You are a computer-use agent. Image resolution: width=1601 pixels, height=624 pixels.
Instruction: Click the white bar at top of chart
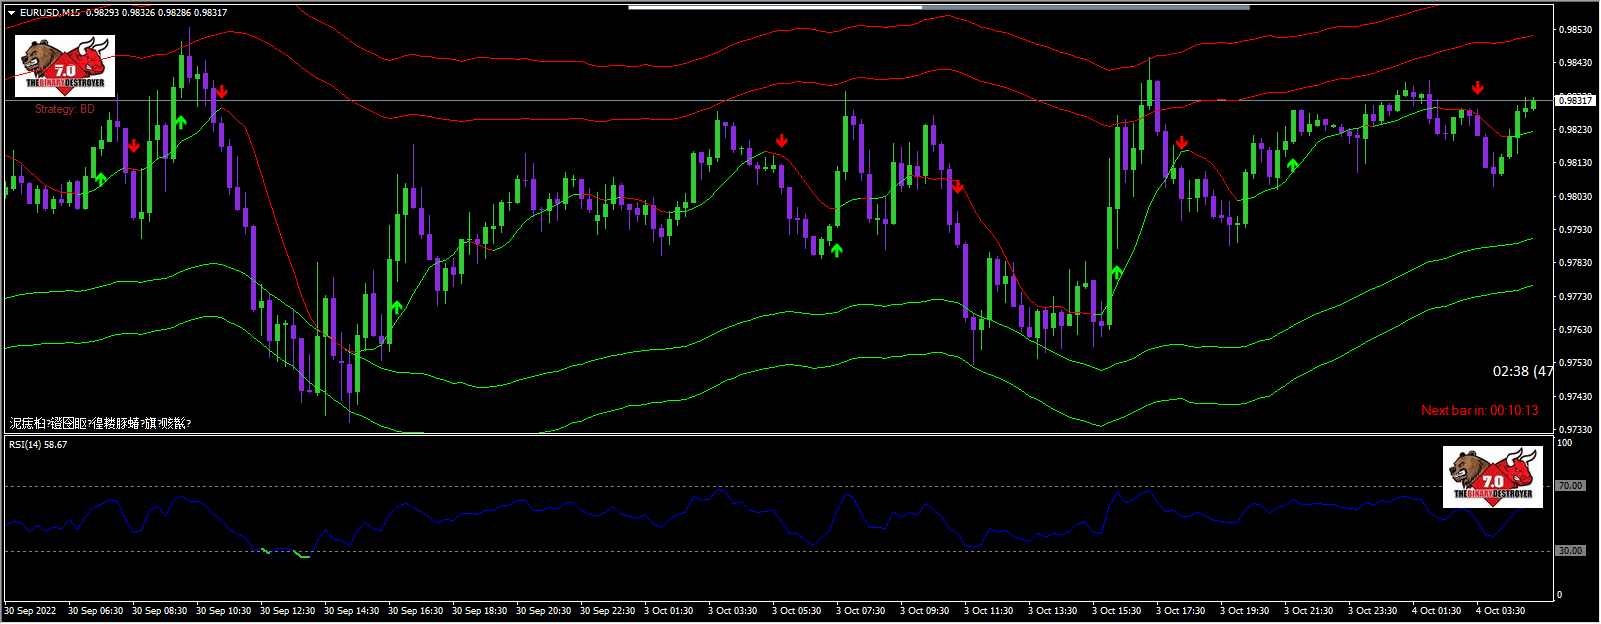pyautogui.click(x=775, y=7)
